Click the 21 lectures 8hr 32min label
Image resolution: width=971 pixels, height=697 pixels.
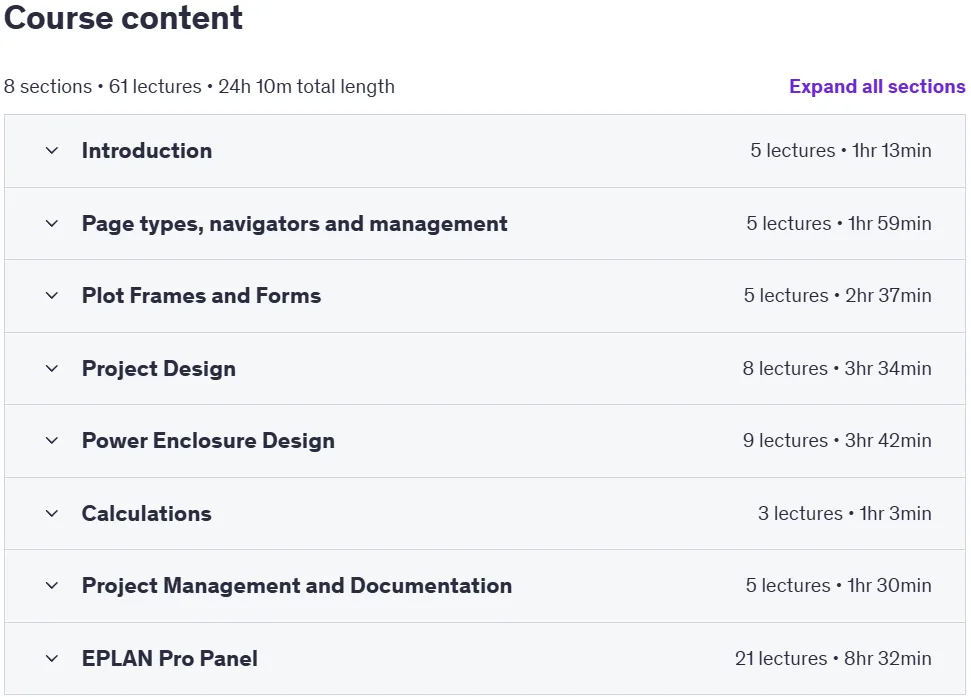[833, 659]
